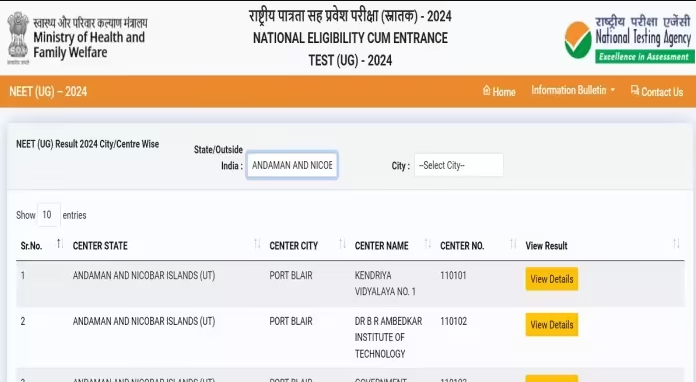Click the National Testing Agency logo

pyautogui.click(x=628, y=39)
